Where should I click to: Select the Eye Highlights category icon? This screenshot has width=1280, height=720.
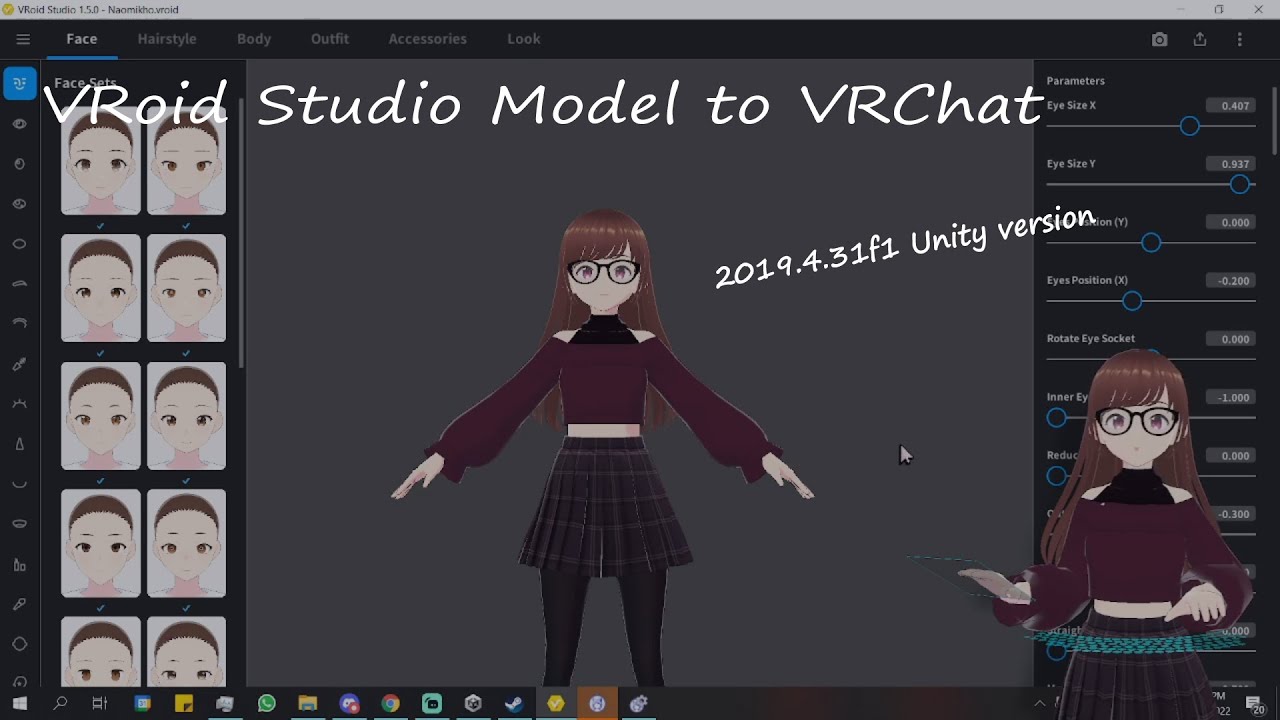click(x=20, y=204)
